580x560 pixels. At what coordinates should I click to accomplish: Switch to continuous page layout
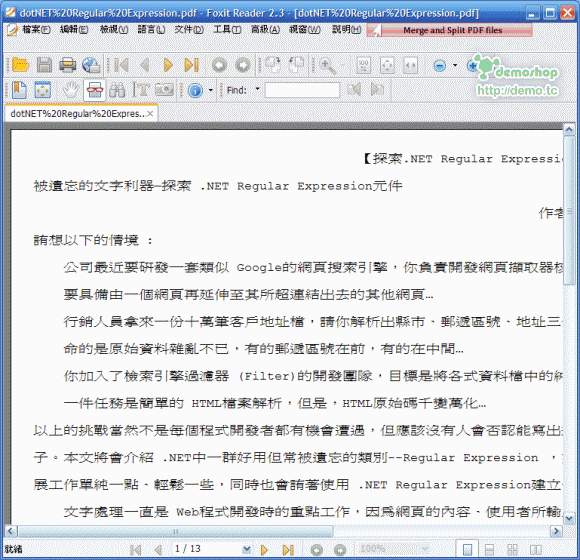[x=489, y=550]
